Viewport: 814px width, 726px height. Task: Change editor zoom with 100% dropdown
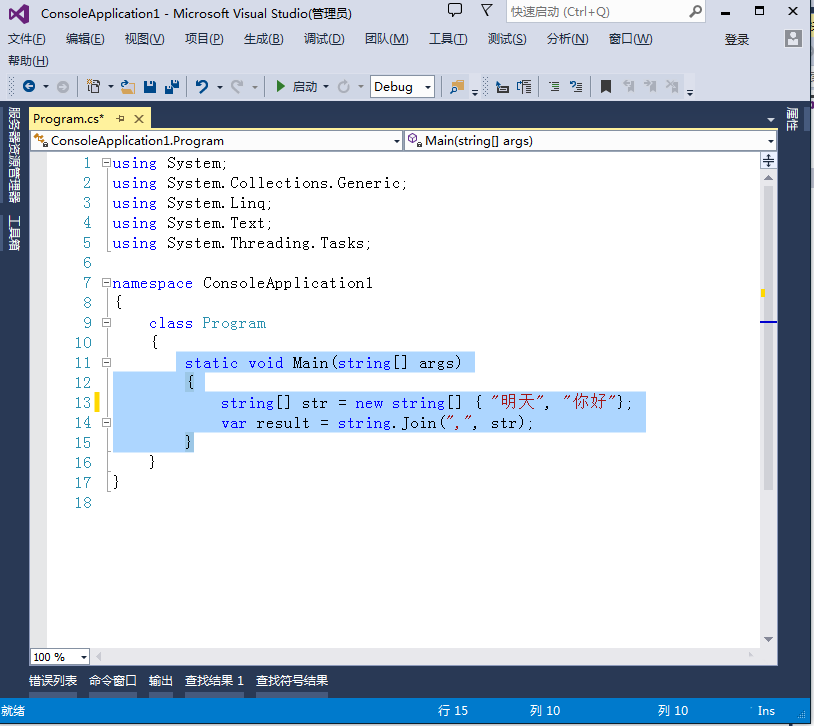(x=58, y=657)
